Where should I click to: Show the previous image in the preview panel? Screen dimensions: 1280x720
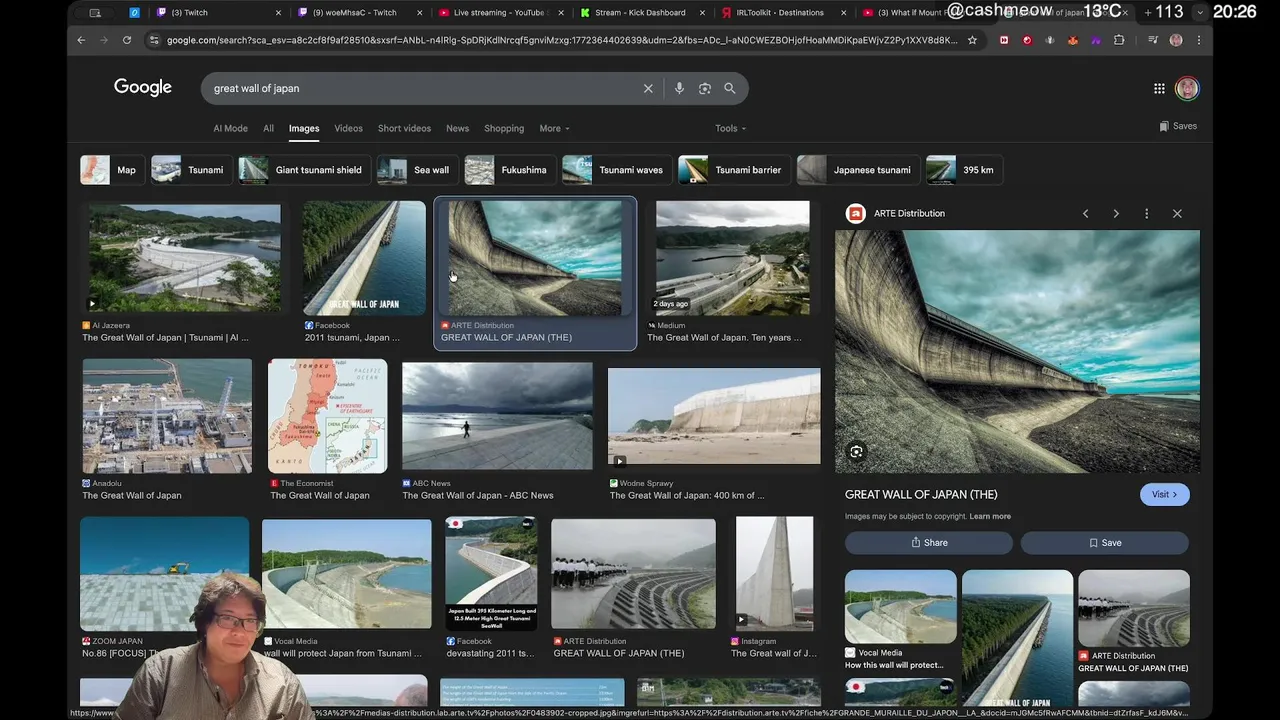1085,213
